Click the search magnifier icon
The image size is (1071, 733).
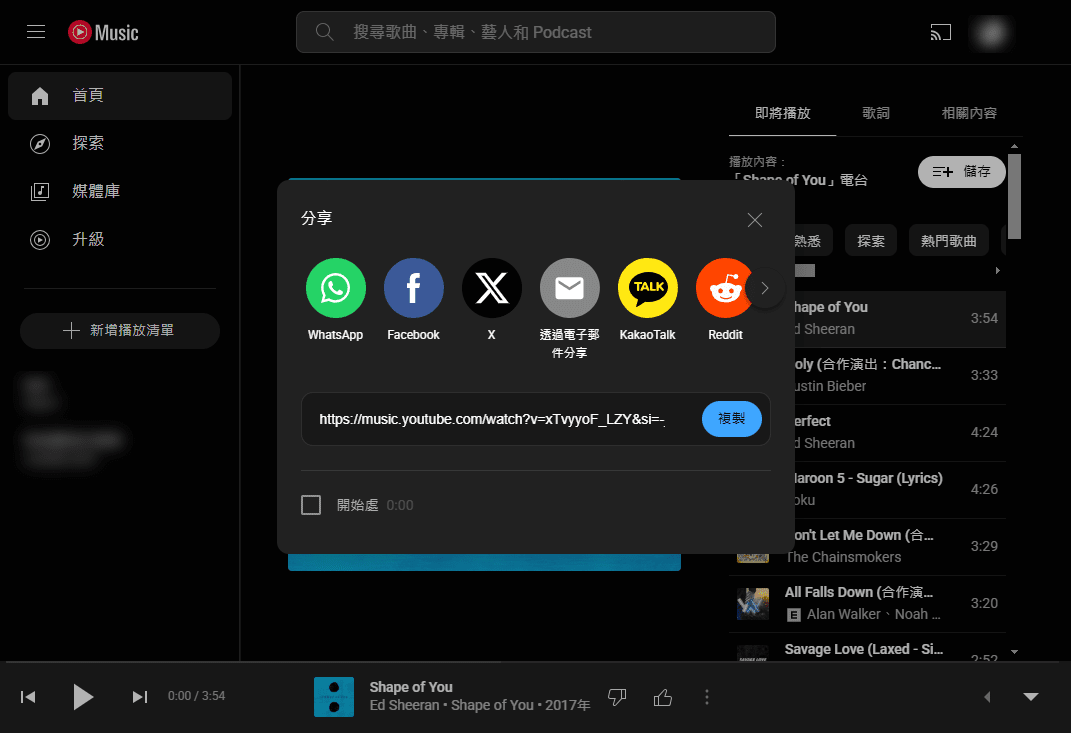(324, 32)
